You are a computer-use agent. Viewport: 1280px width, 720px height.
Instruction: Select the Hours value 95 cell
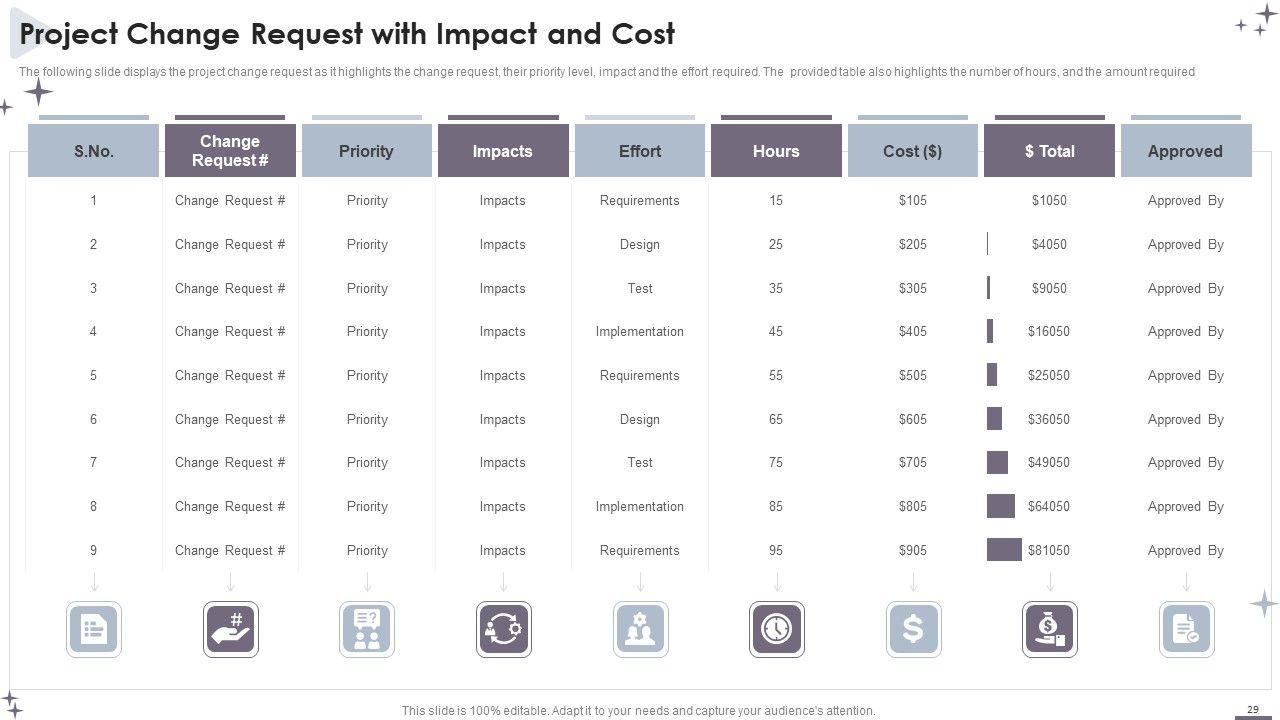pyautogui.click(x=776, y=550)
